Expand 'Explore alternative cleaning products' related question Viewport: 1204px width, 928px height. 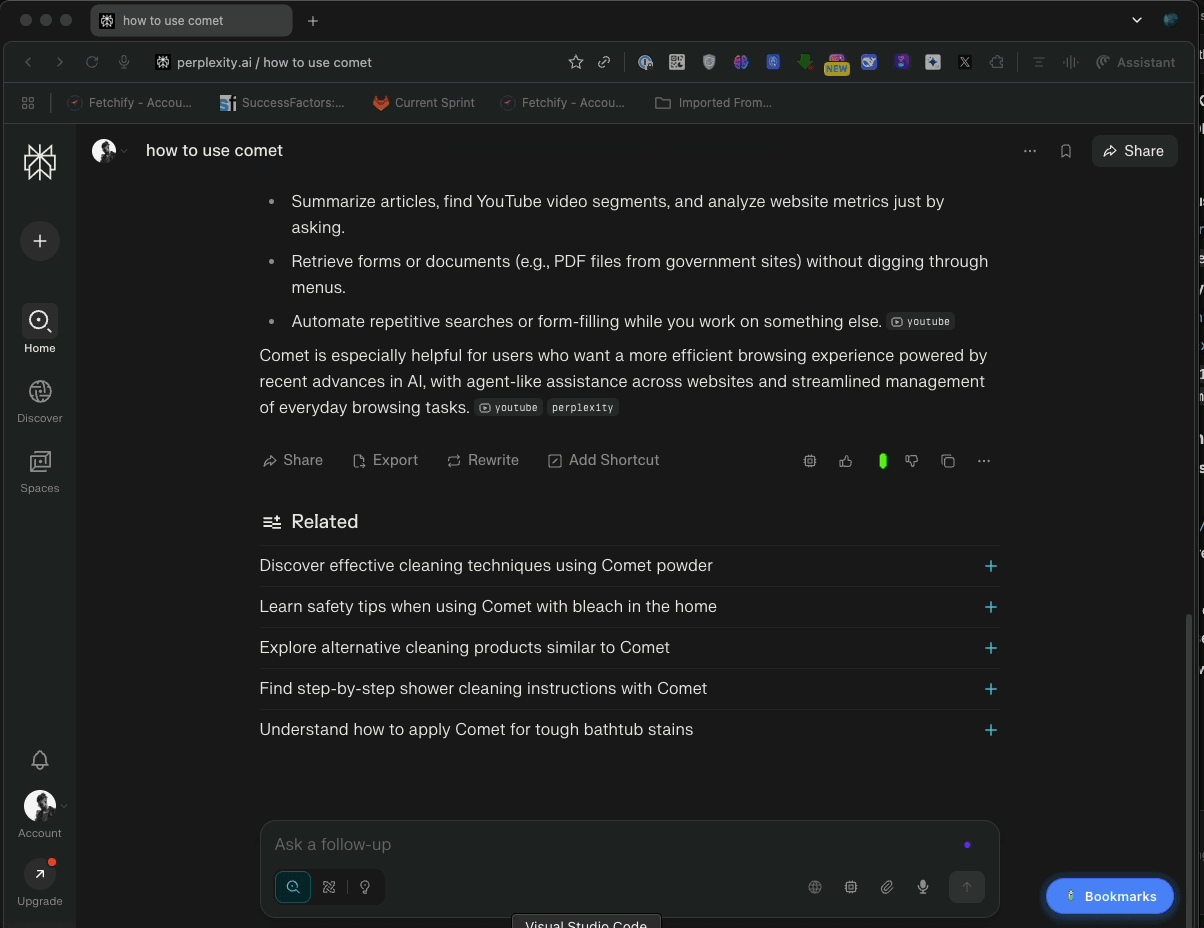point(990,648)
